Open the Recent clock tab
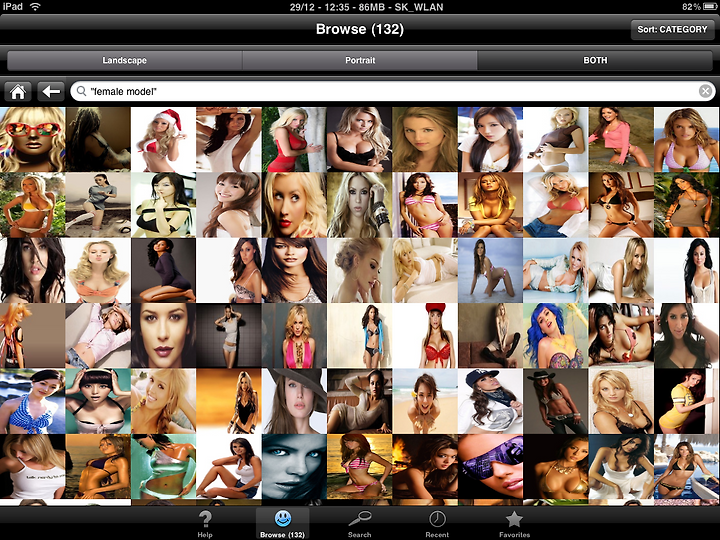 pos(437,524)
